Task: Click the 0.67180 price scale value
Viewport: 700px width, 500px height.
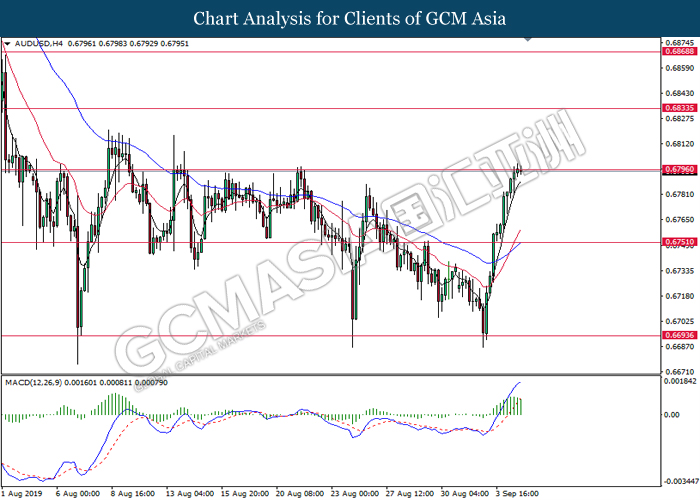Action: (679, 296)
